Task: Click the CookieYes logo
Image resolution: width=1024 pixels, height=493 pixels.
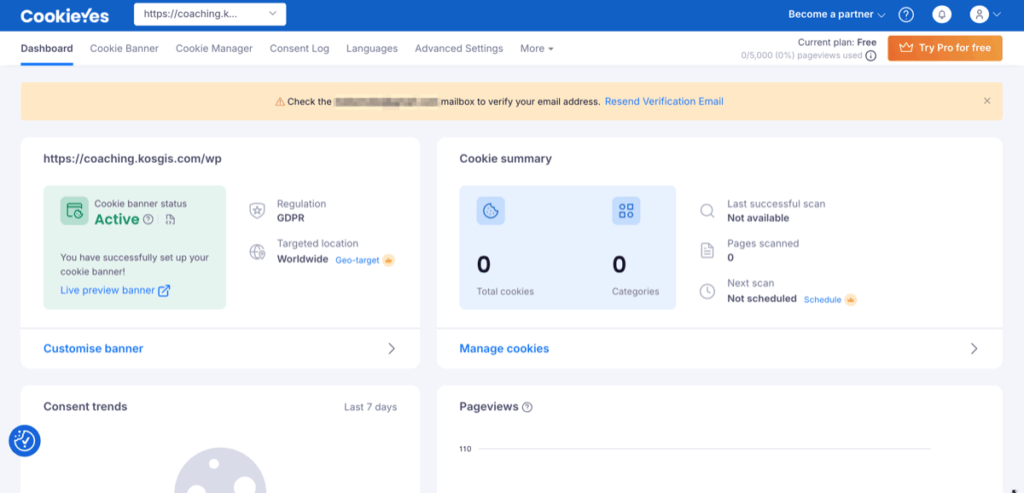Action: (x=65, y=16)
